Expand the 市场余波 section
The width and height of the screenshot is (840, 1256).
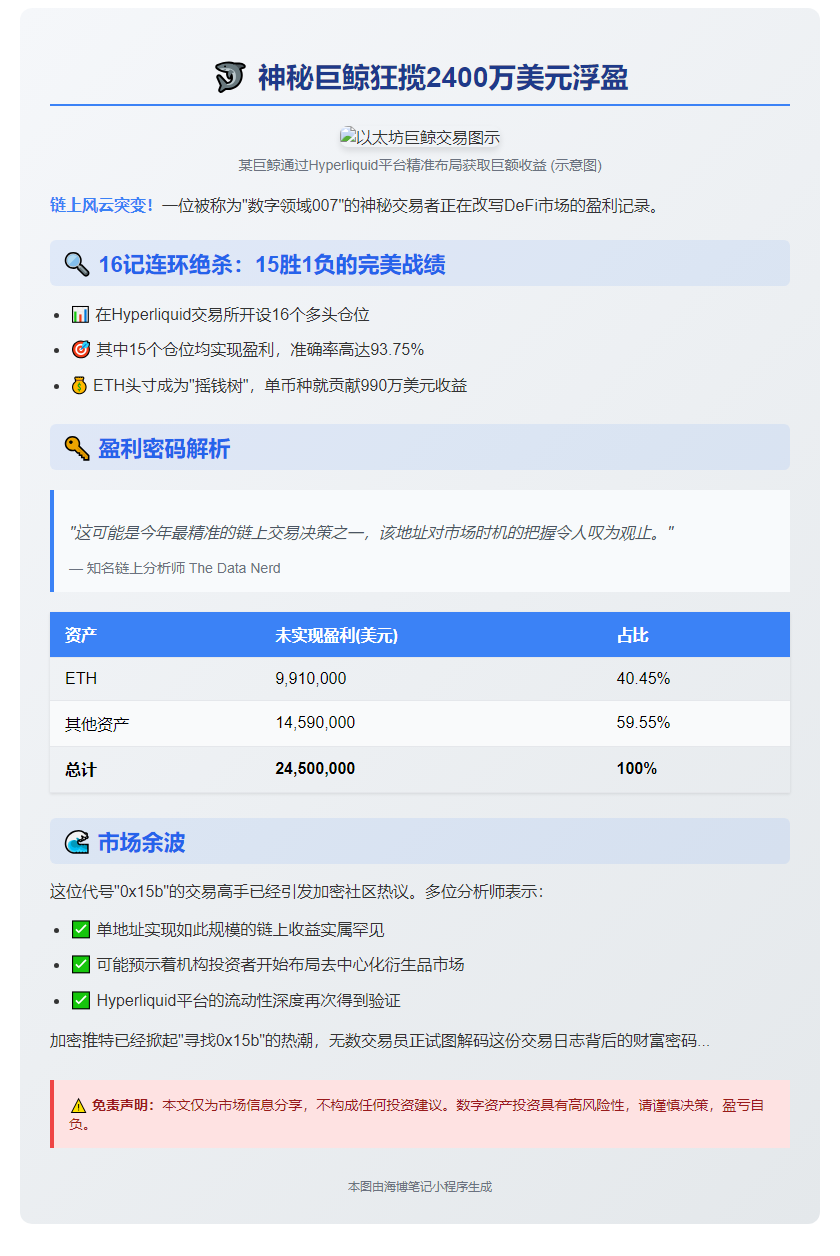coord(420,842)
